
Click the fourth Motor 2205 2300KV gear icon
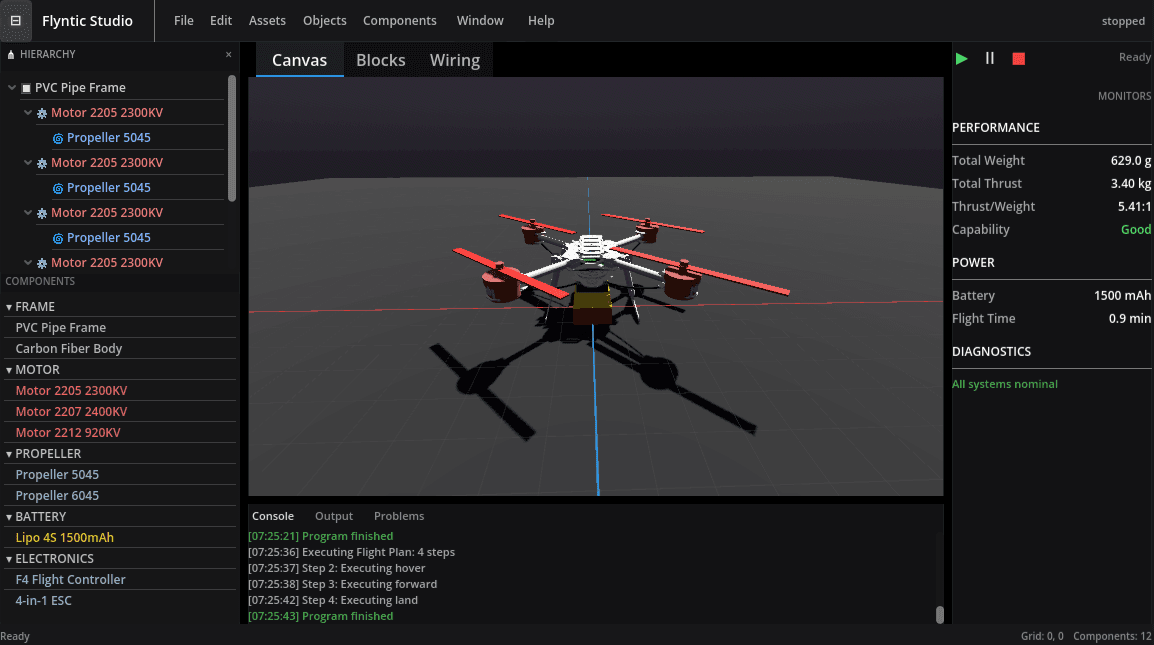[x=42, y=263]
